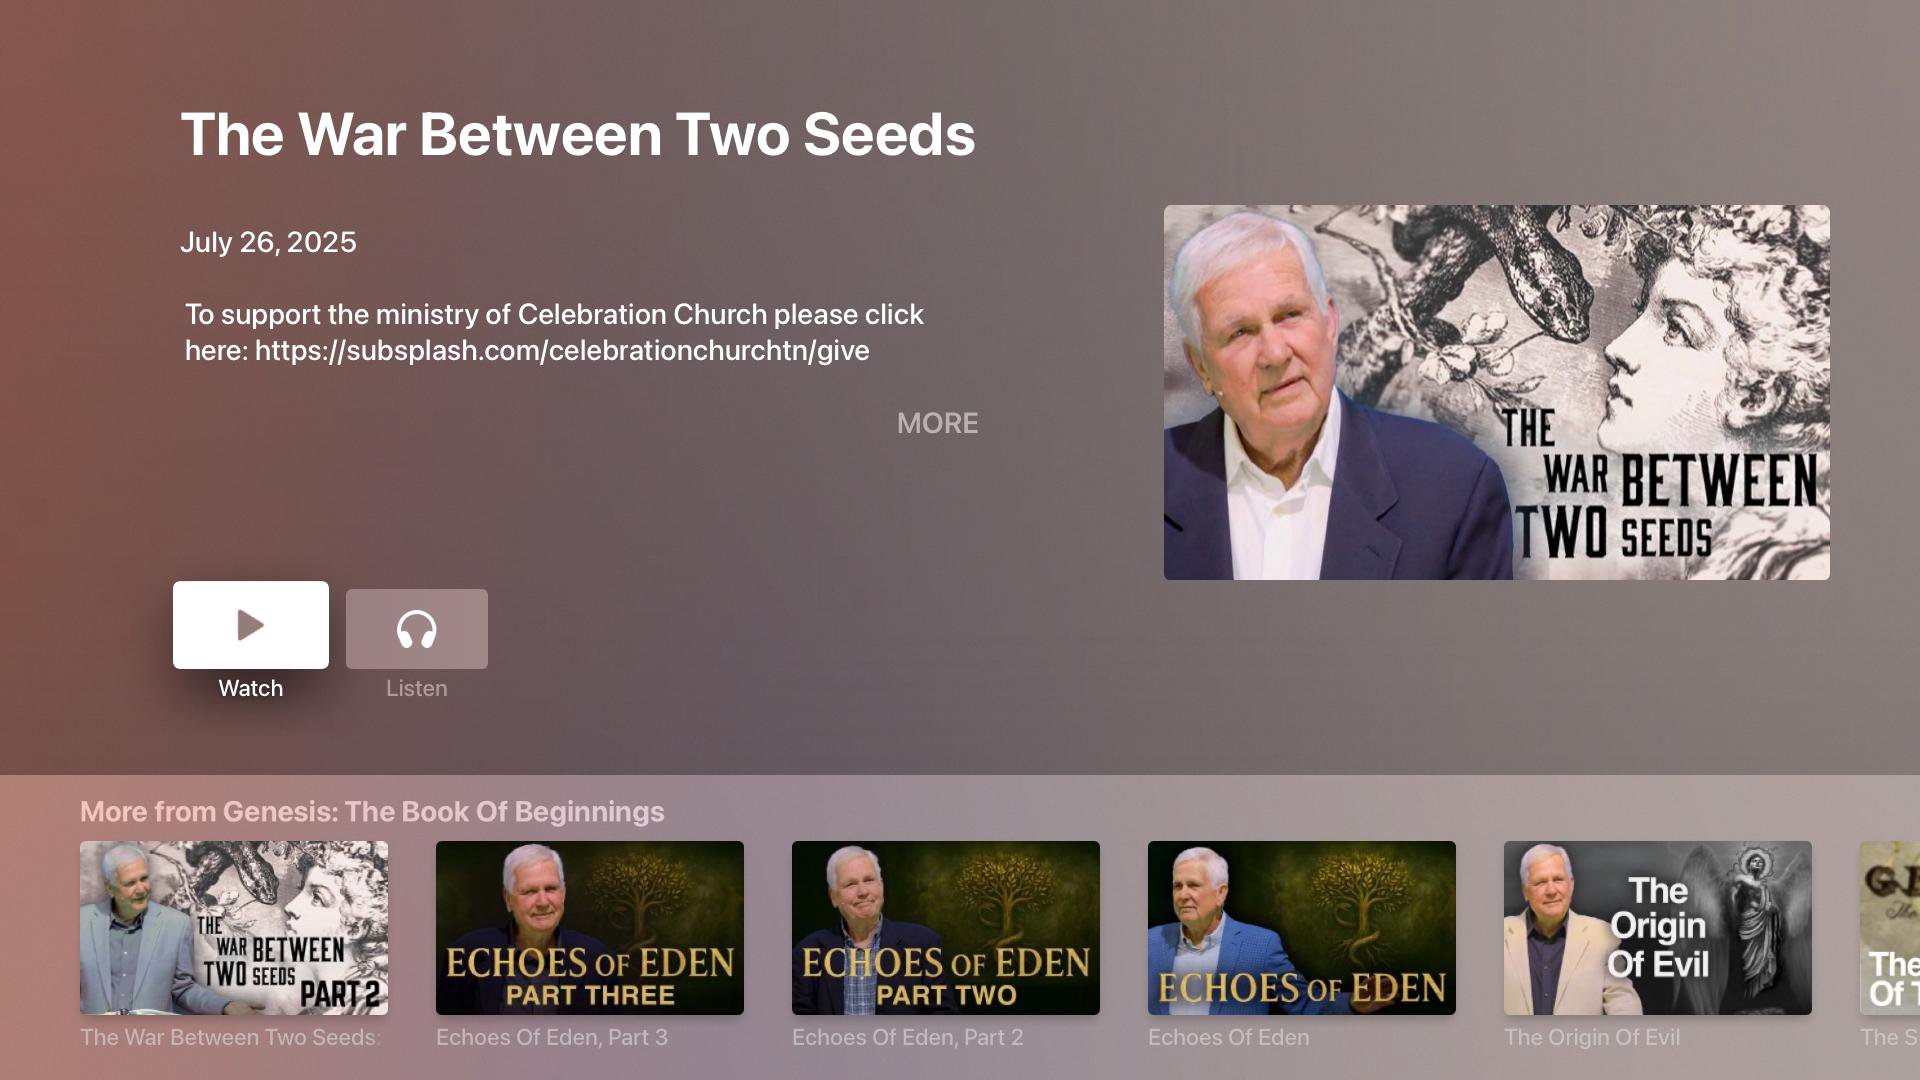Screen dimensions: 1920x1080
Task: Open the Echoes of Eden thumbnail
Action: [1302, 928]
